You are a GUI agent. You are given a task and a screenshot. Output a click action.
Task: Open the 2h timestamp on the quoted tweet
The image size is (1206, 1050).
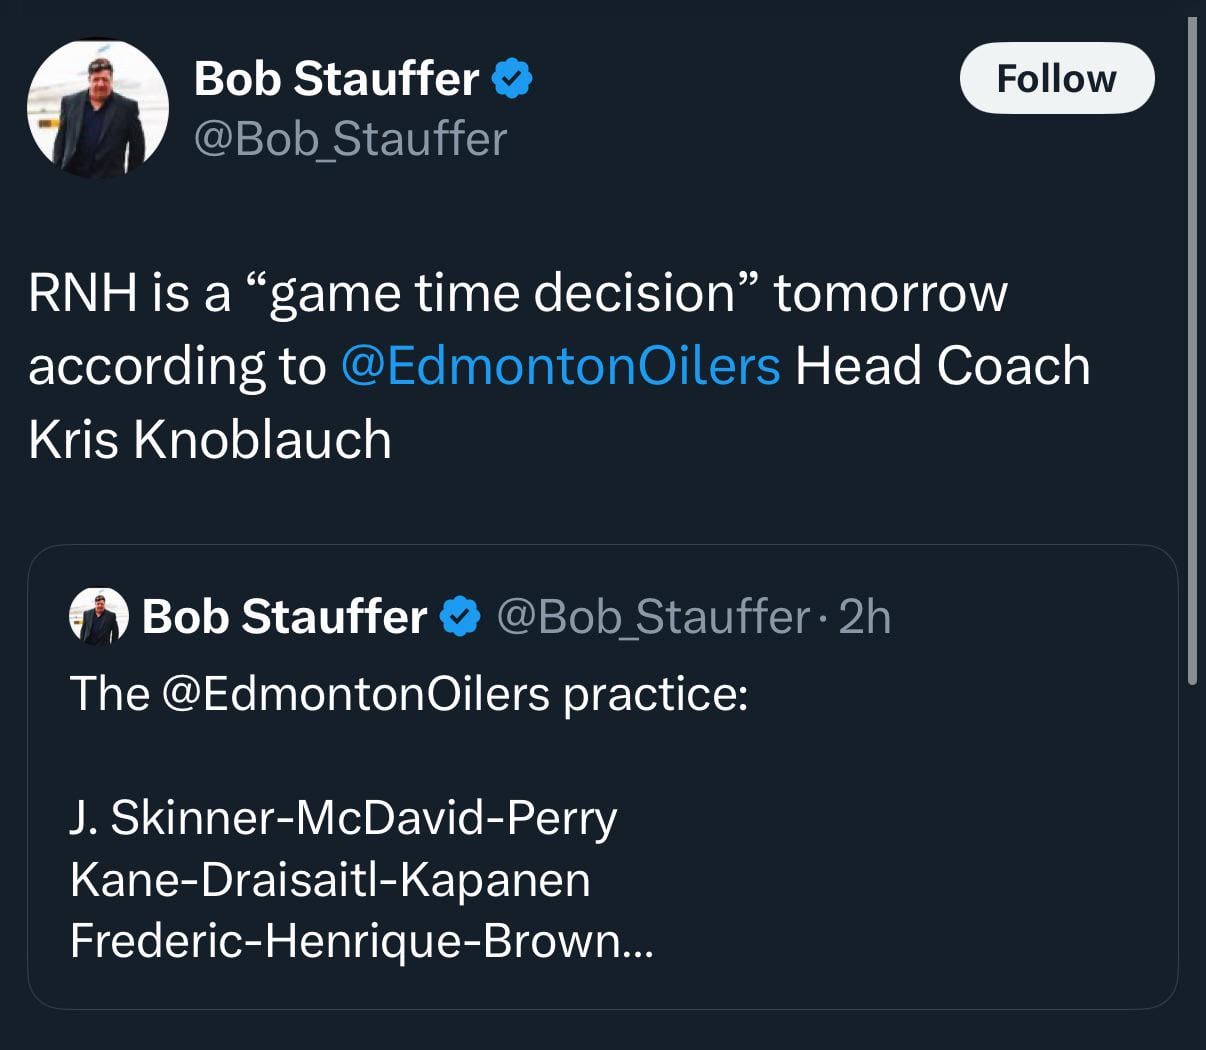coord(865,617)
